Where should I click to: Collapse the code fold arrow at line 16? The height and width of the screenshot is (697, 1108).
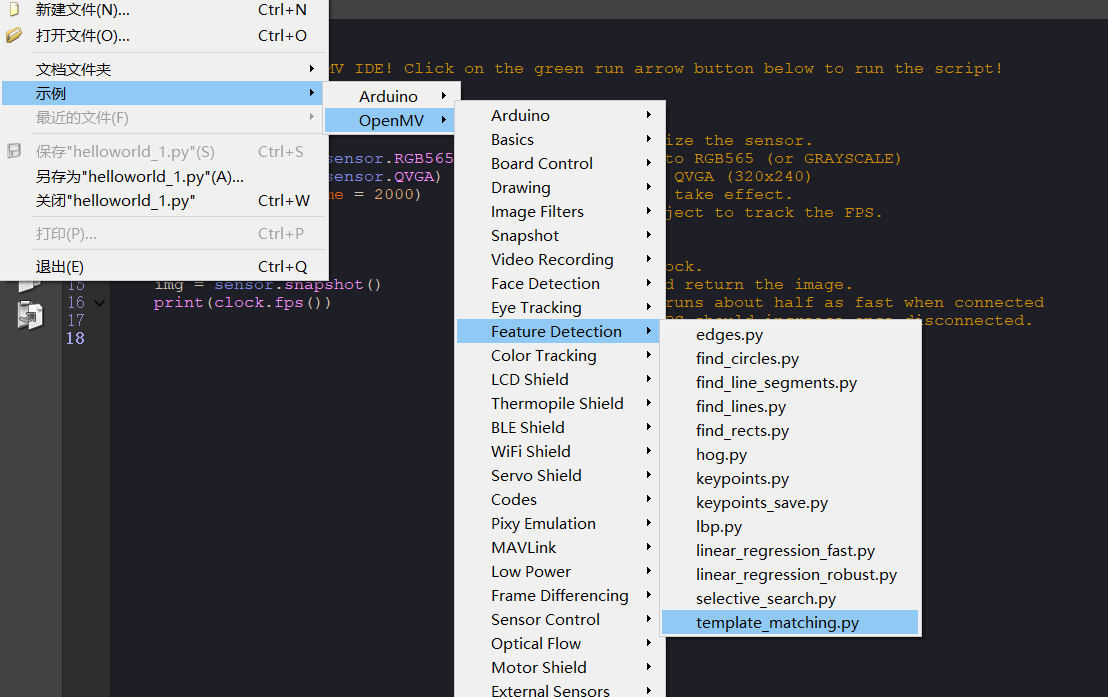100,303
